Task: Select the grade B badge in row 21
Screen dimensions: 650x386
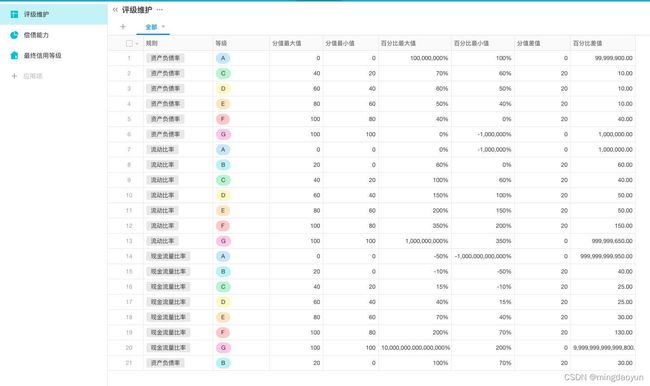Action: tap(223, 363)
